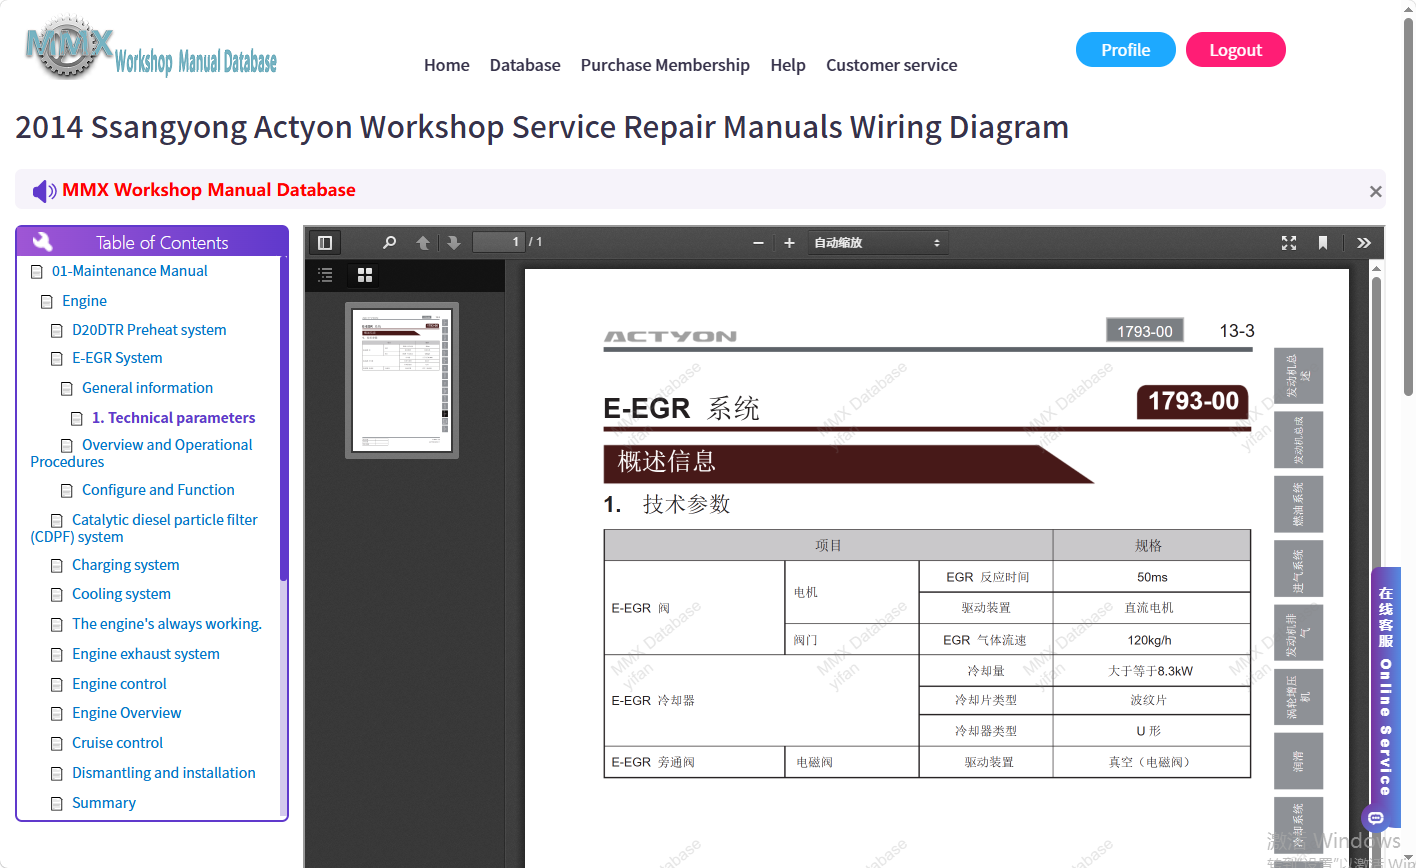Show page thumbnails view
1416x868 pixels.
point(364,274)
